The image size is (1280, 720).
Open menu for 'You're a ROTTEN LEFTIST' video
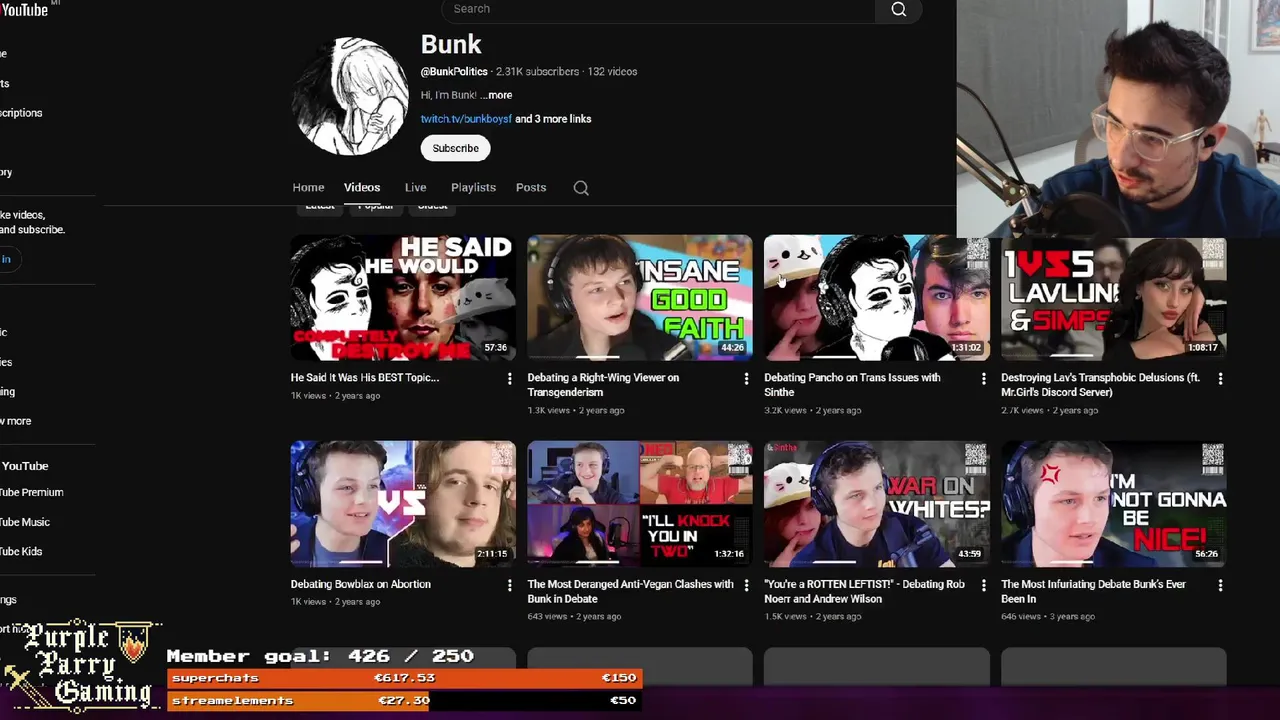[983, 585]
